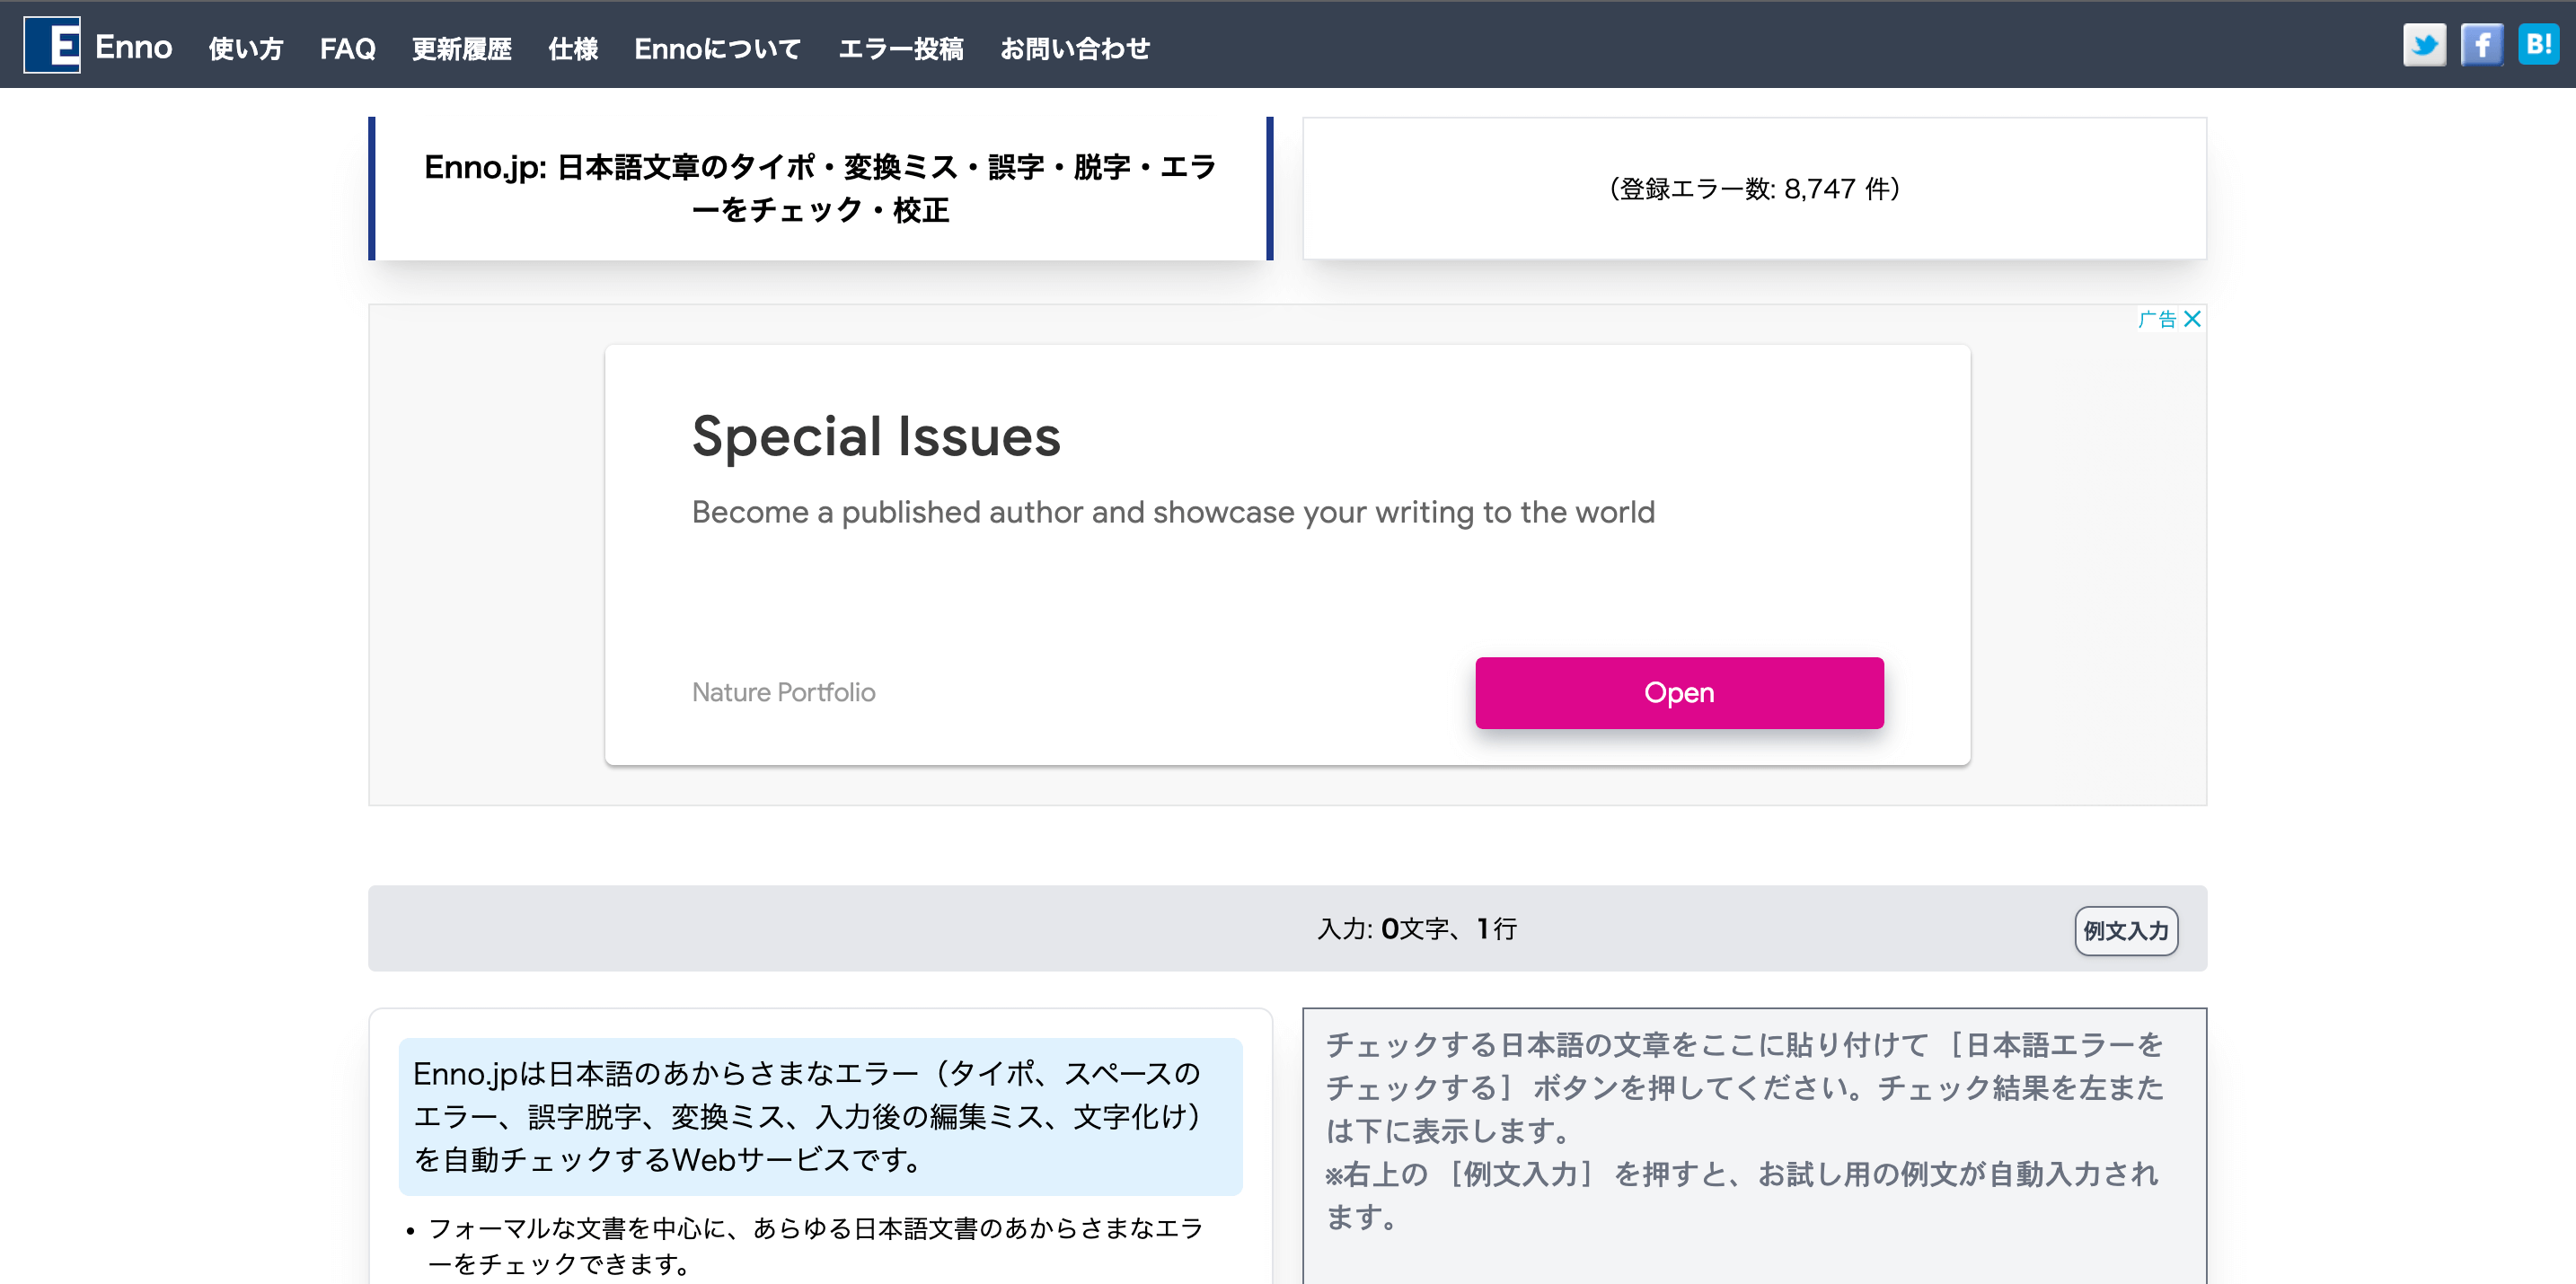Open the Ennoについて menu item
This screenshot has height=1284, width=2576.
[x=717, y=48]
